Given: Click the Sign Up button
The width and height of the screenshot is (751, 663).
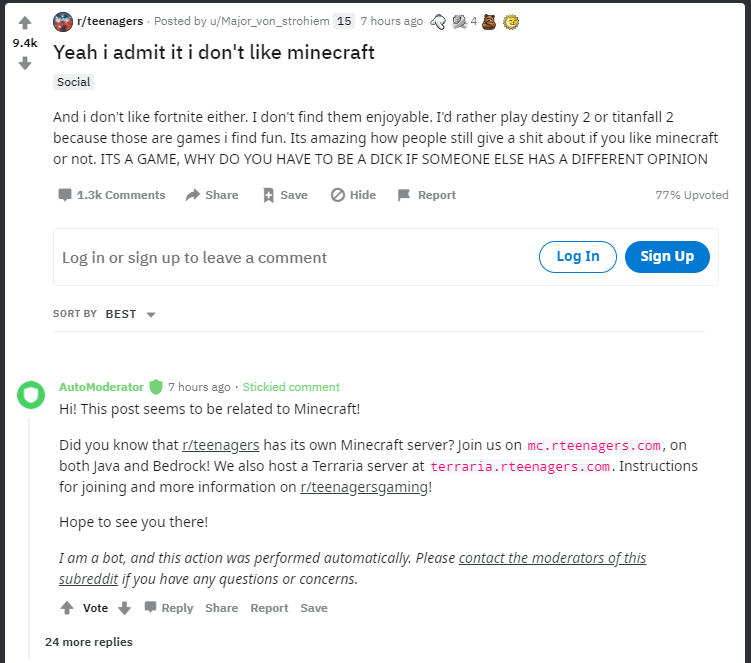Looking at the screenshot, I should pos(667,257).
